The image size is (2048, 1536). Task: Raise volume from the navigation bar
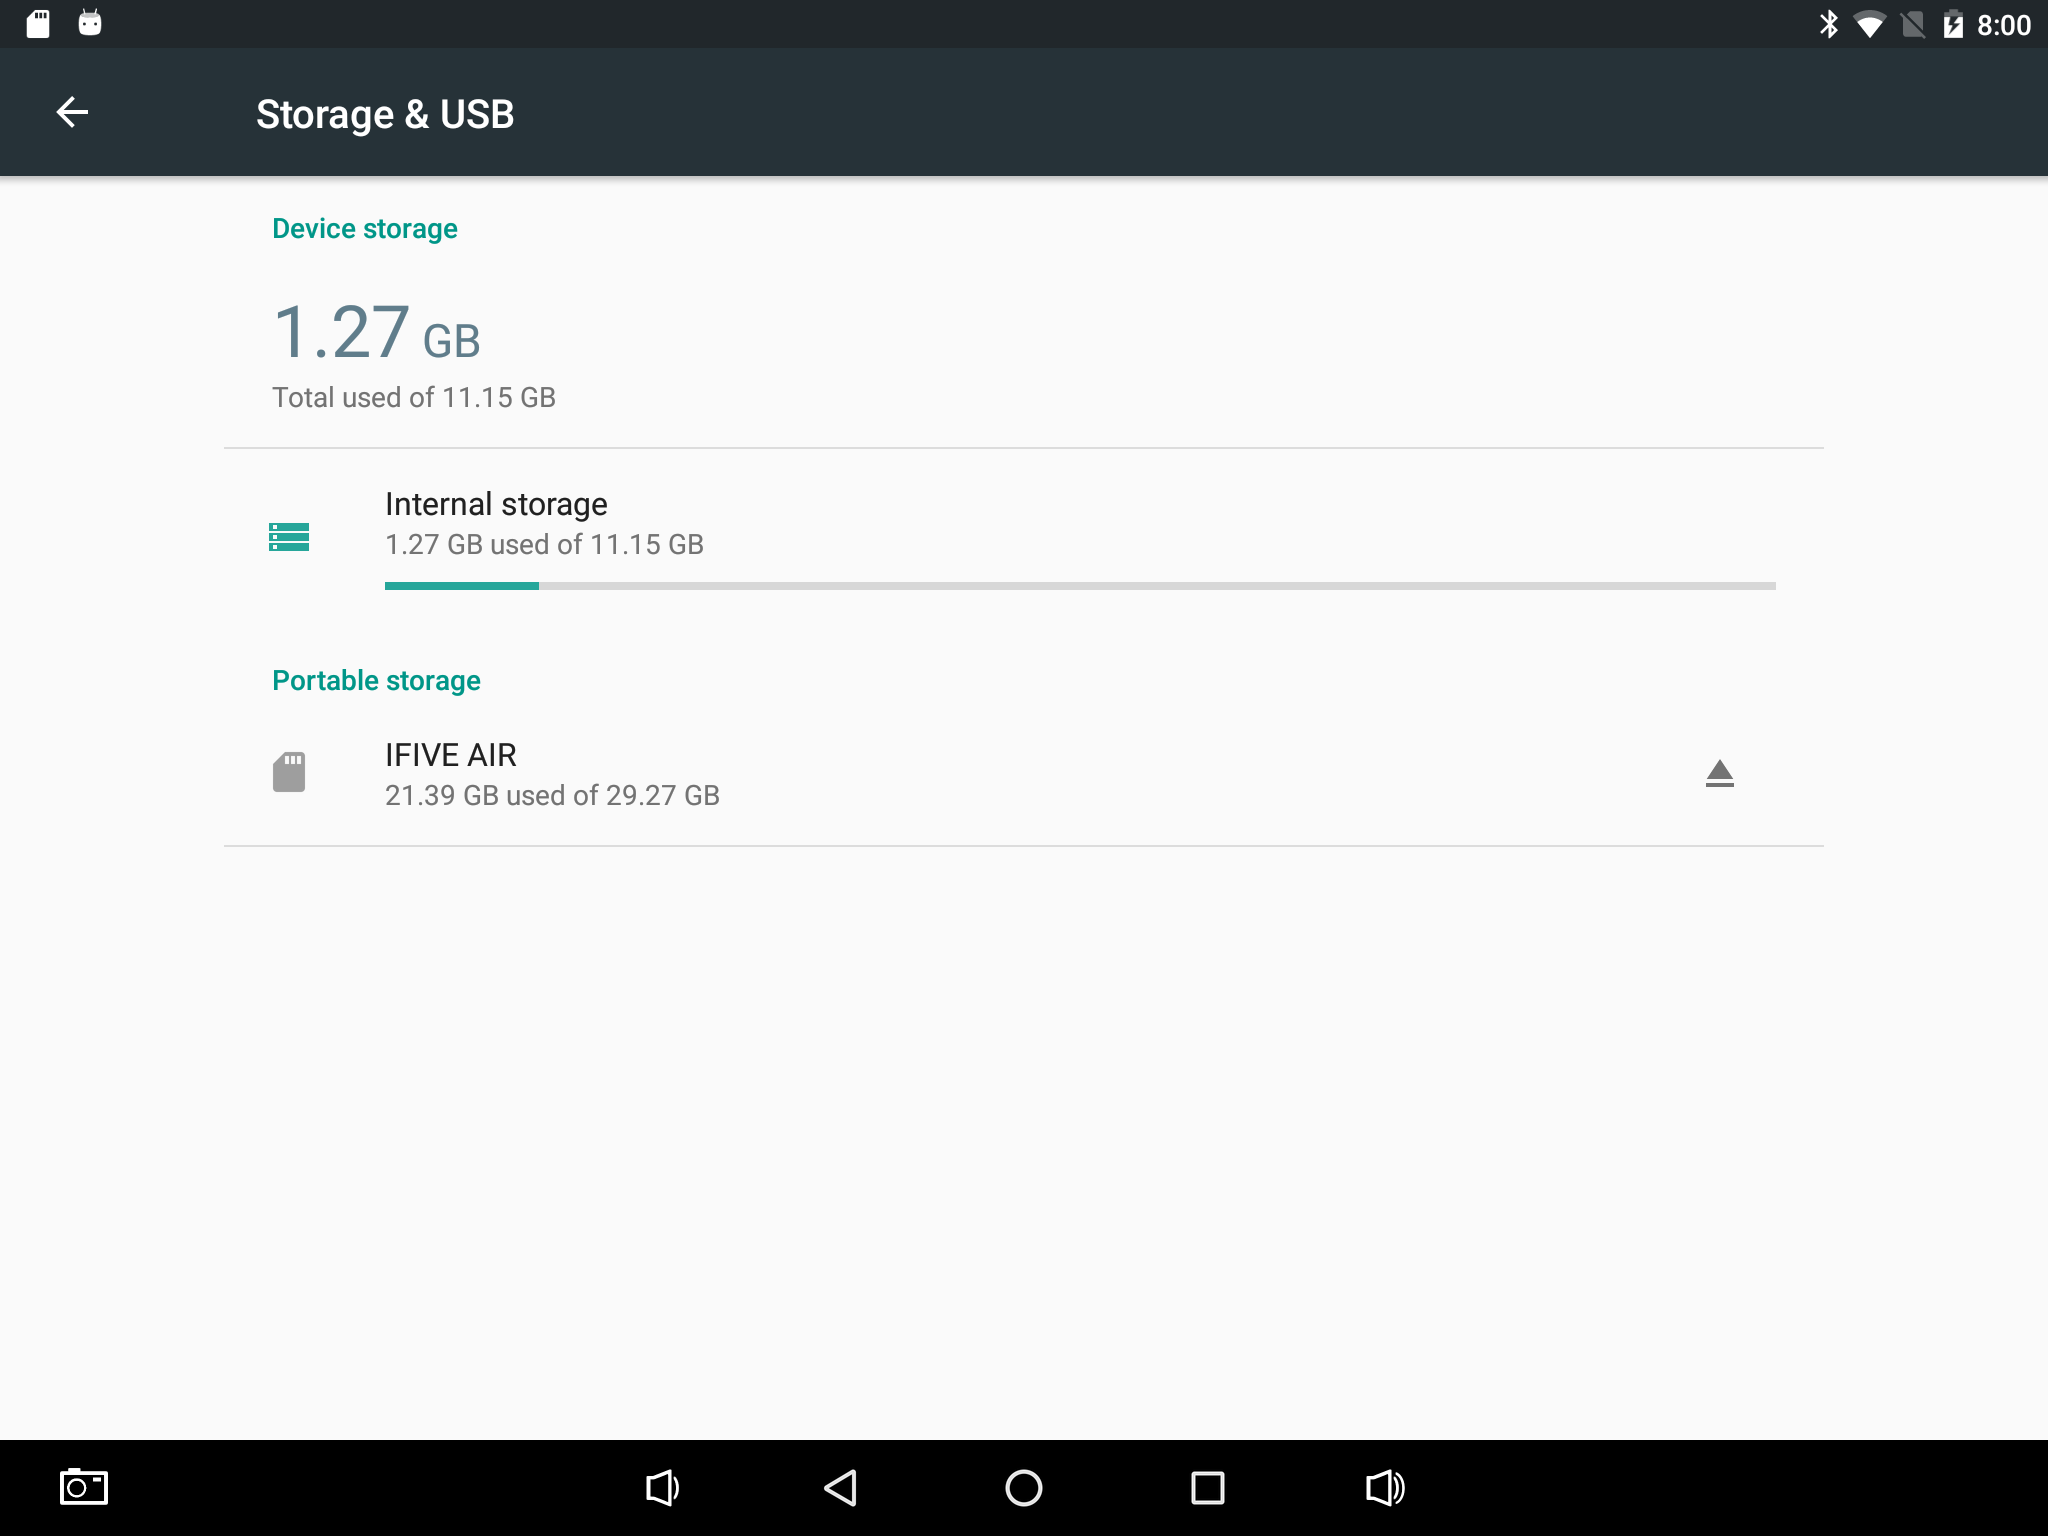coord(1386,1488)
